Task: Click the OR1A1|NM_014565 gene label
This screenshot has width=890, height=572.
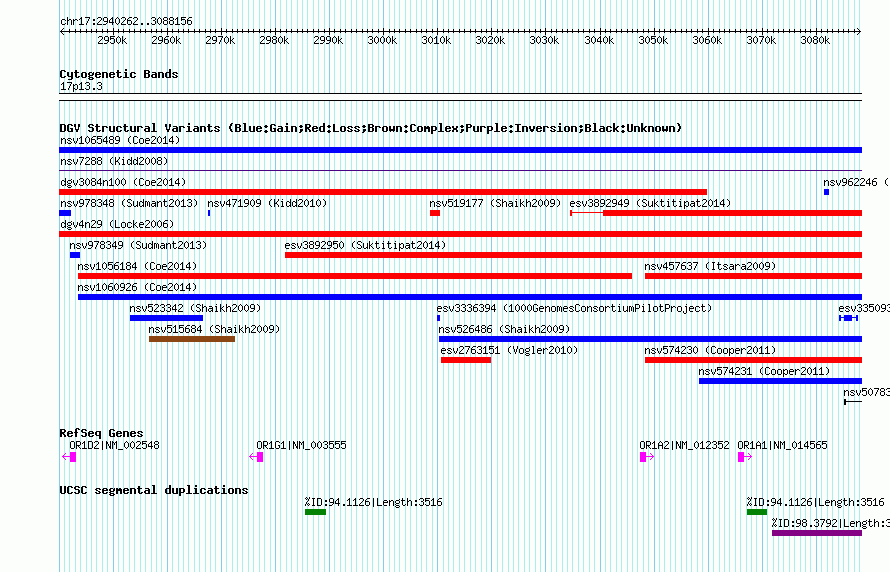Action: [782, 445]
